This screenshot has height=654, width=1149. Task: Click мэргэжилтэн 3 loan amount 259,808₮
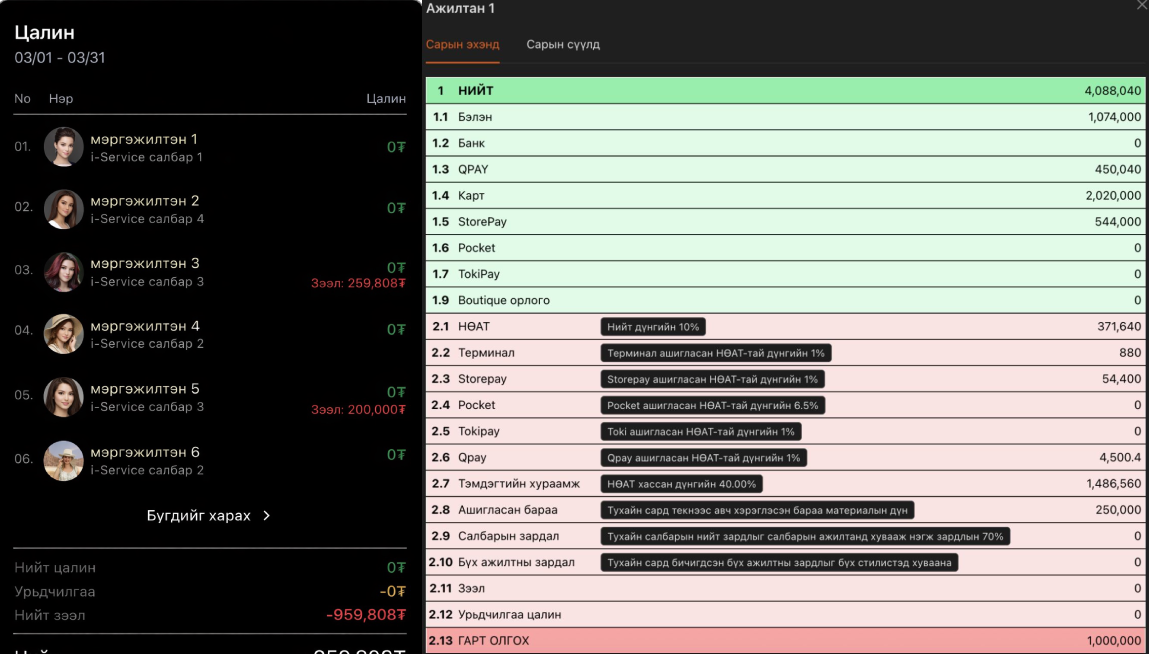[x=358, y=283]
